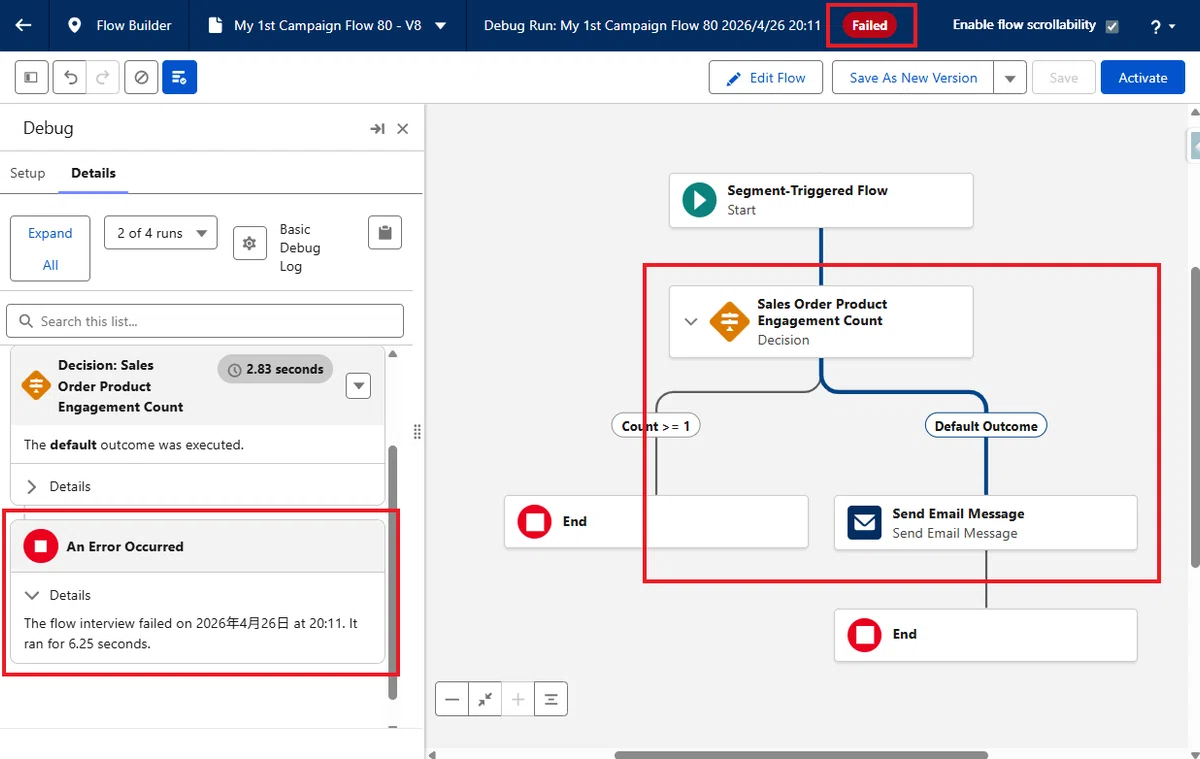This screenshot has height=759, width=1200.
Task: Open the auto-layout canvas control icon
Action: click(551, 699)
